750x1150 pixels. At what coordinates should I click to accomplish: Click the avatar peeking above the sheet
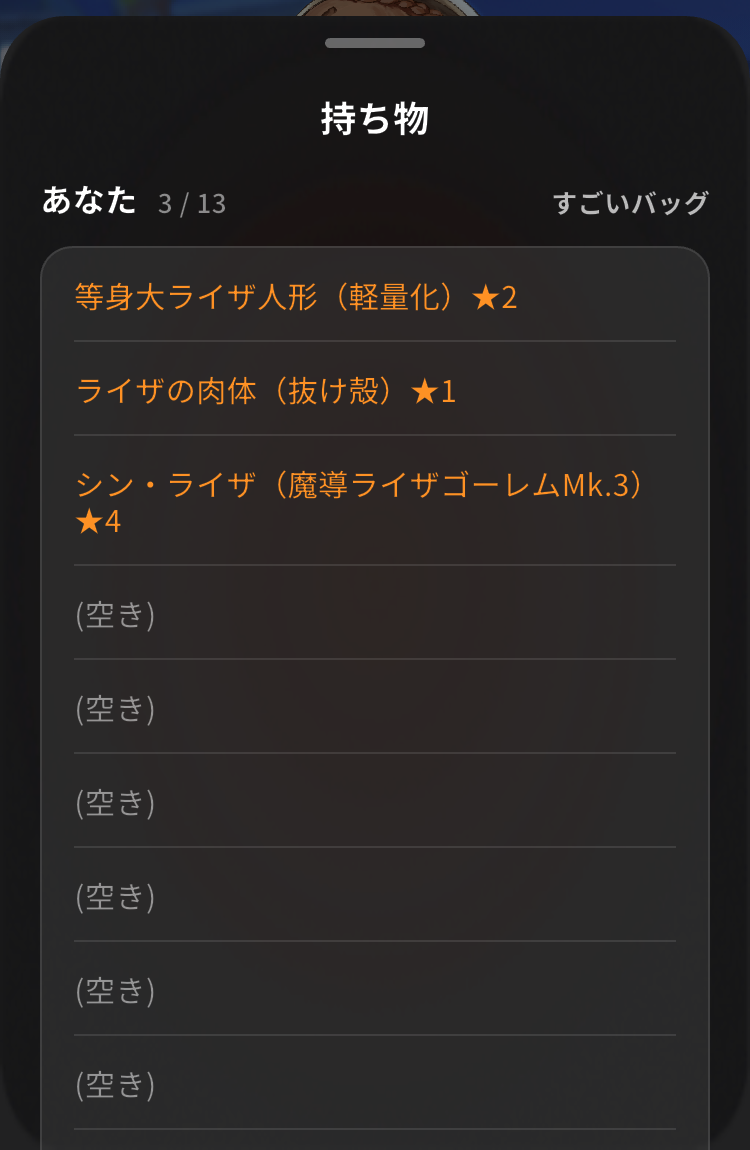386,7
